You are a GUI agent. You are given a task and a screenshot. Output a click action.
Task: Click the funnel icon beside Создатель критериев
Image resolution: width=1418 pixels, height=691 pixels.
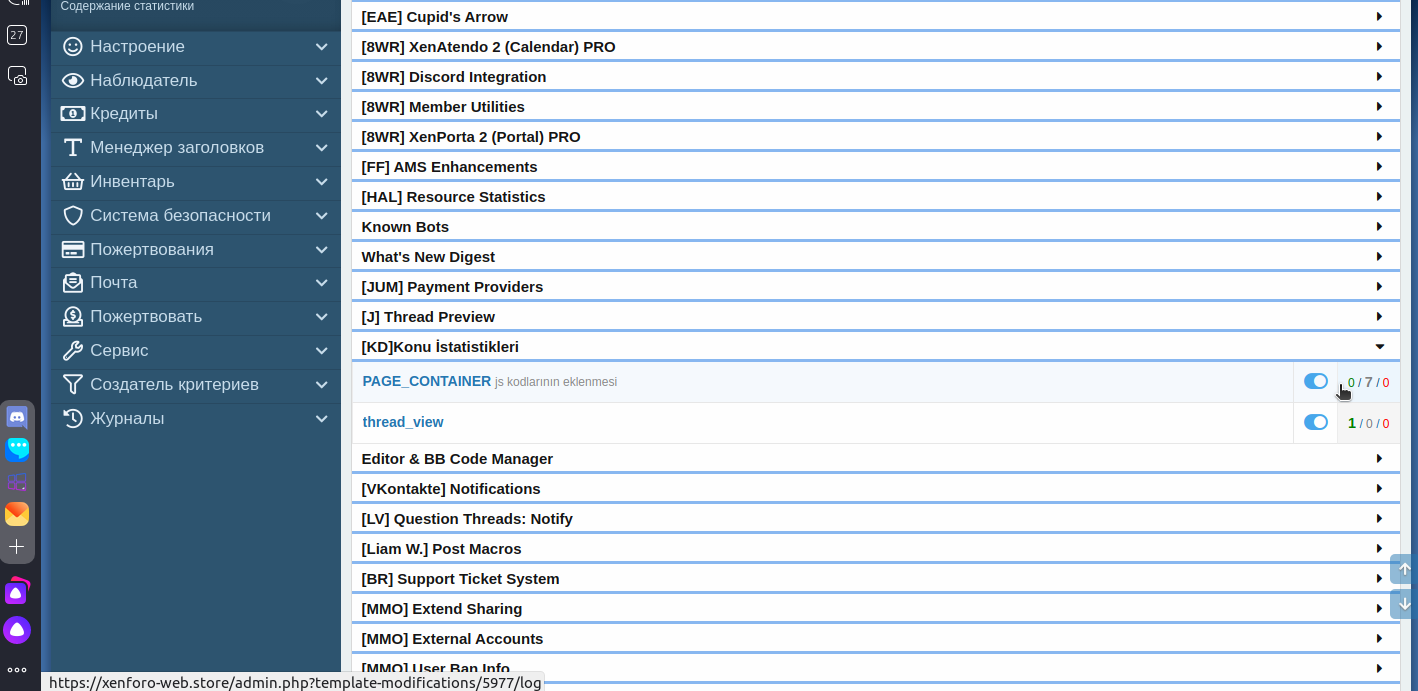tap(72, 385)
